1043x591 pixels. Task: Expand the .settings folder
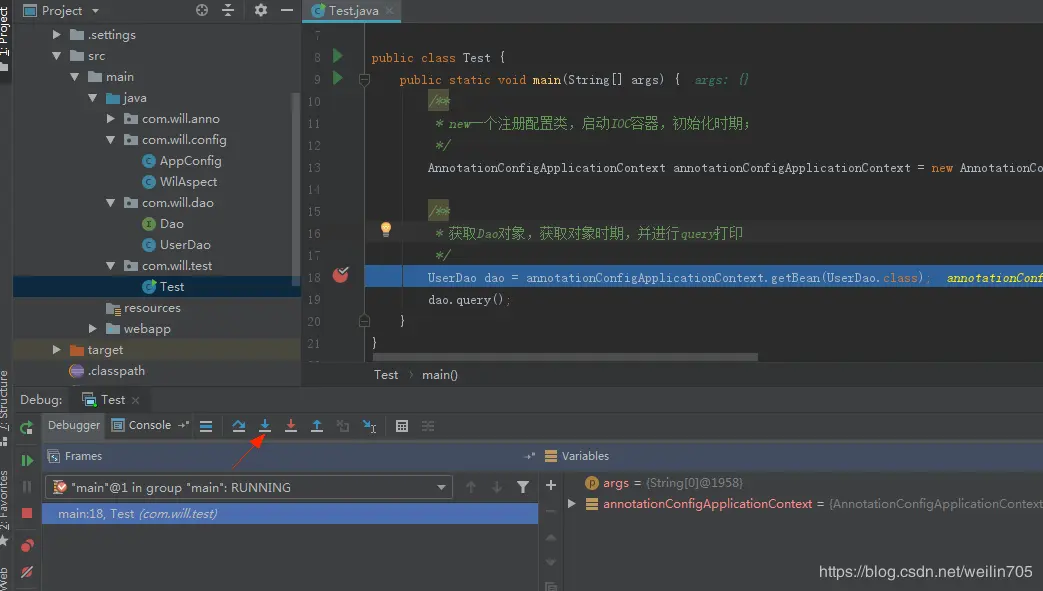click(57, 35)
